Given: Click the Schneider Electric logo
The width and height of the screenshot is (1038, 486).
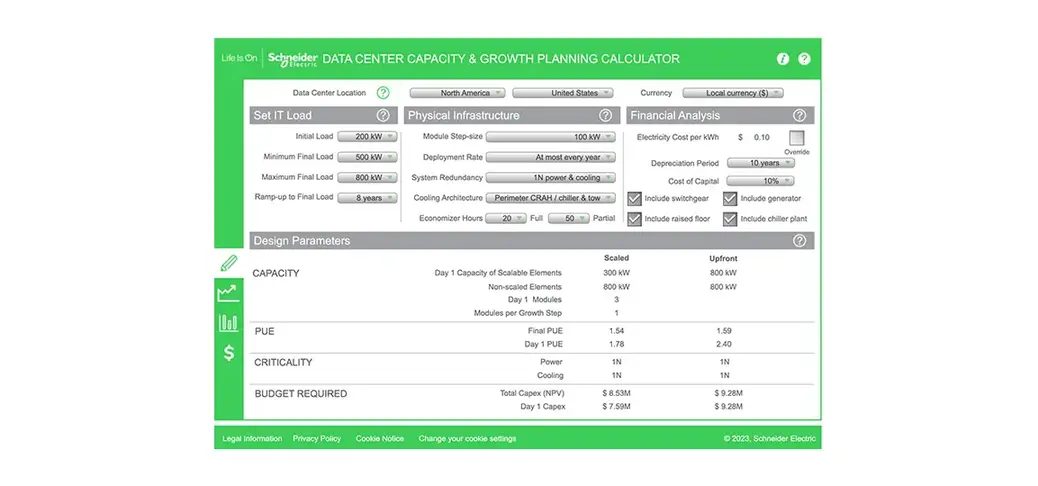Looking at the screenshot, I should (x=292, y=59).
